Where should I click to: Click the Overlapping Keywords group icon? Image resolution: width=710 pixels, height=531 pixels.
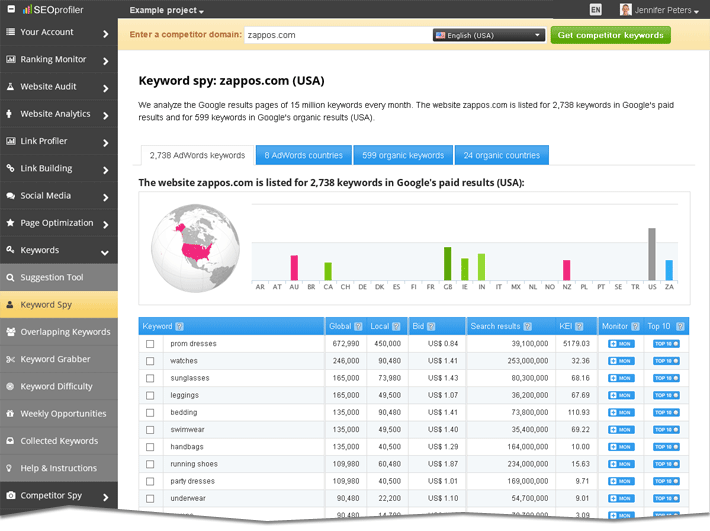tap(10, 332)
